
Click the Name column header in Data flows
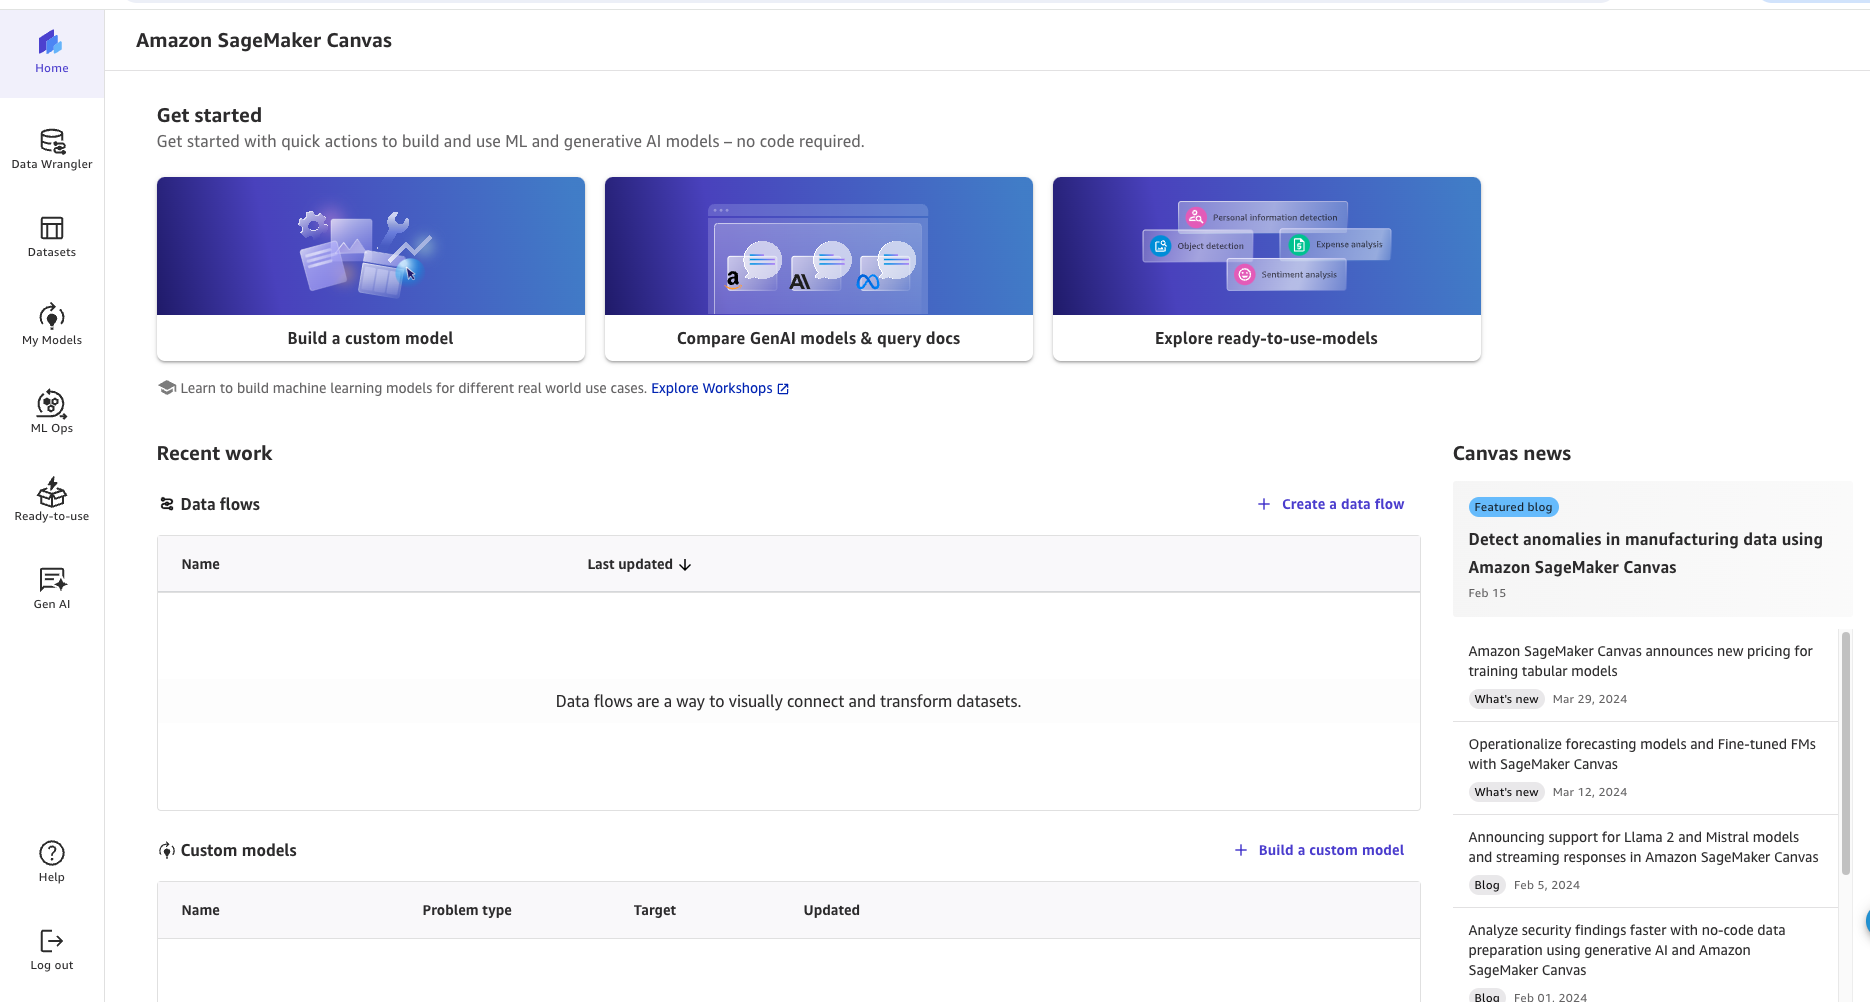[201, 564]
